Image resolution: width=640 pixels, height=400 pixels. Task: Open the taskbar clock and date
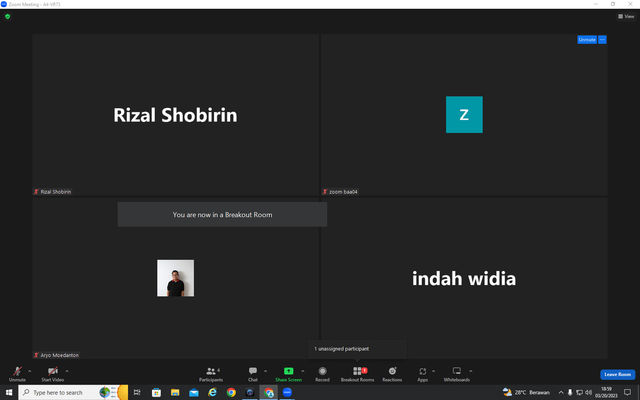pos(606,392)
